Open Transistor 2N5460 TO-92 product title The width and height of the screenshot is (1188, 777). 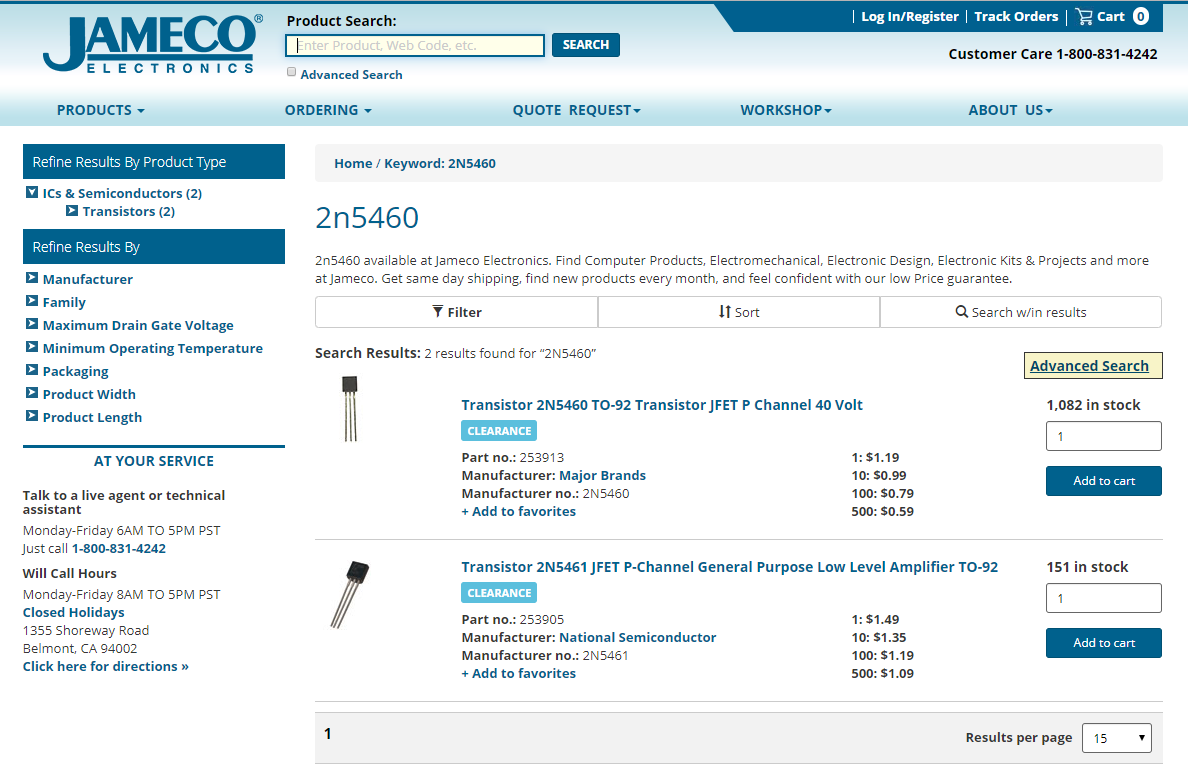coord(662,405)
